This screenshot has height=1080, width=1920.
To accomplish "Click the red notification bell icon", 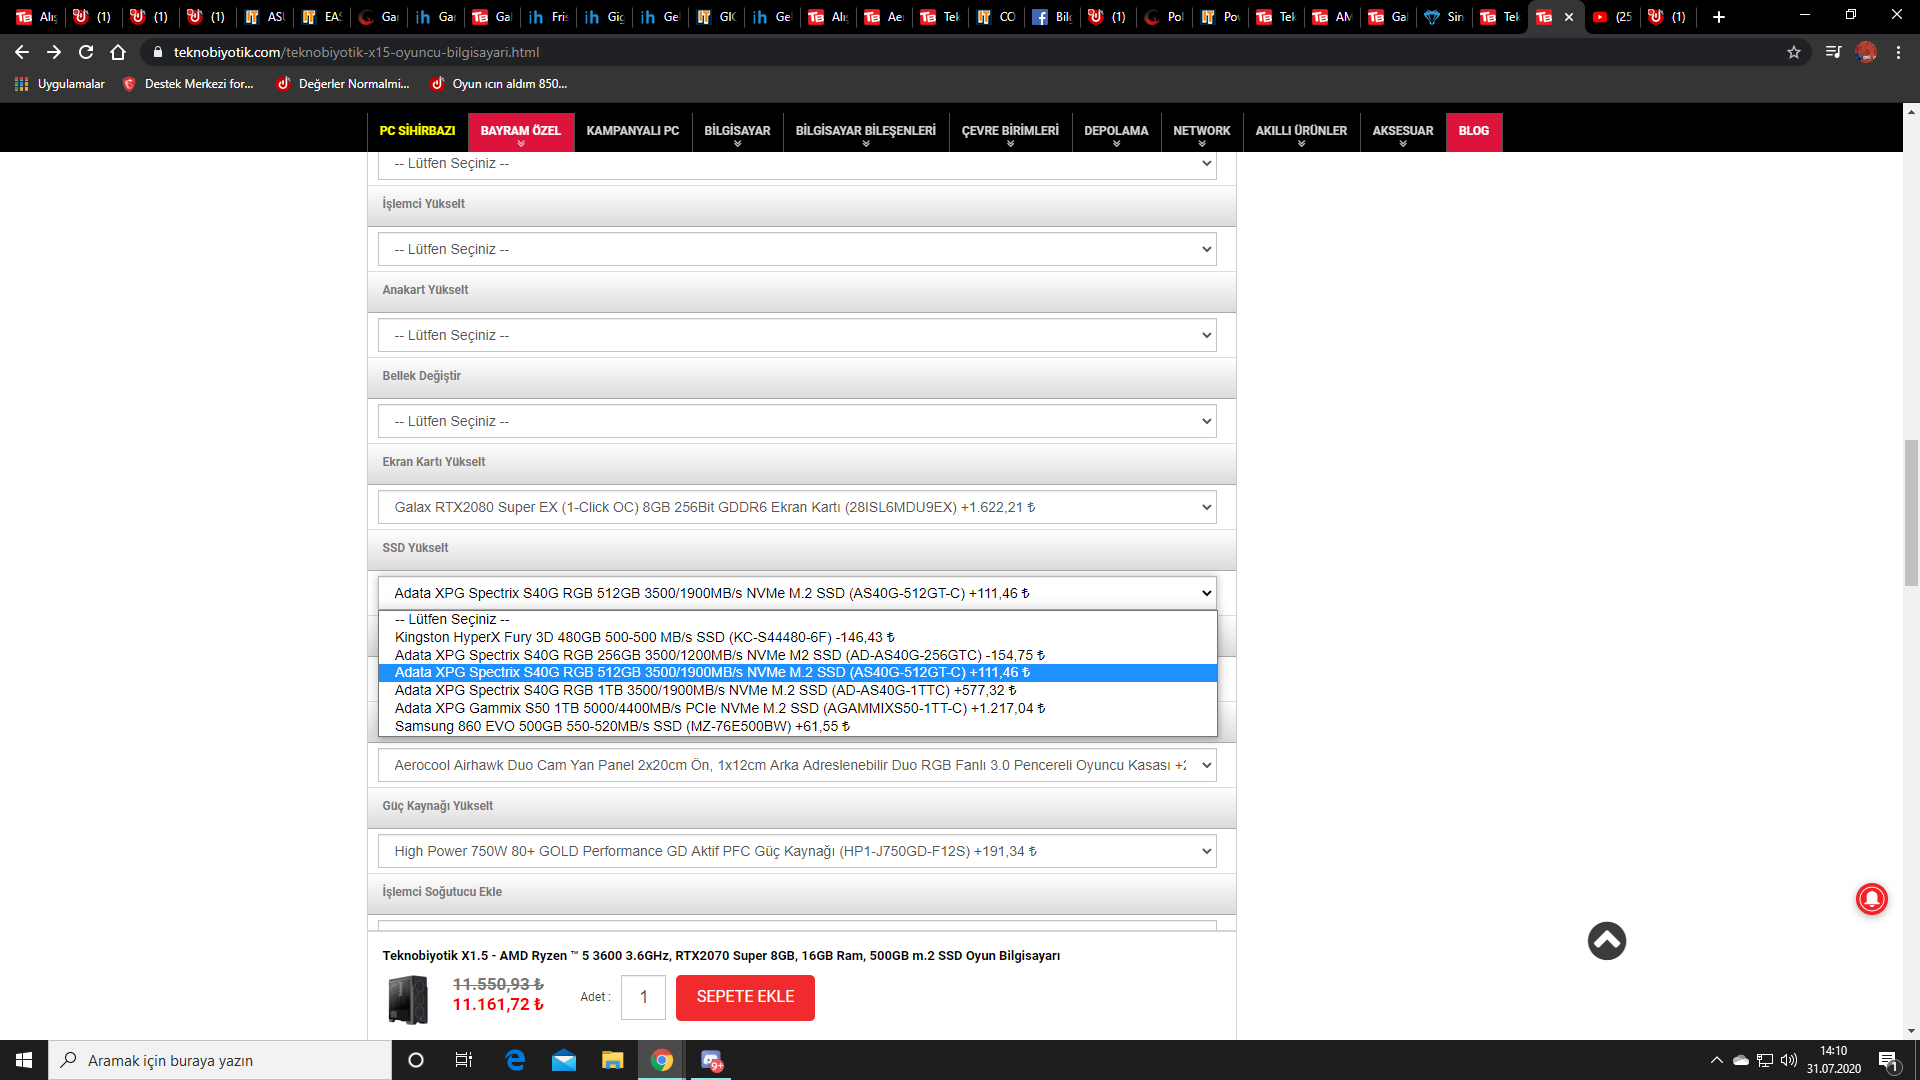I will pyautogui.click(x=1871, y=899).
